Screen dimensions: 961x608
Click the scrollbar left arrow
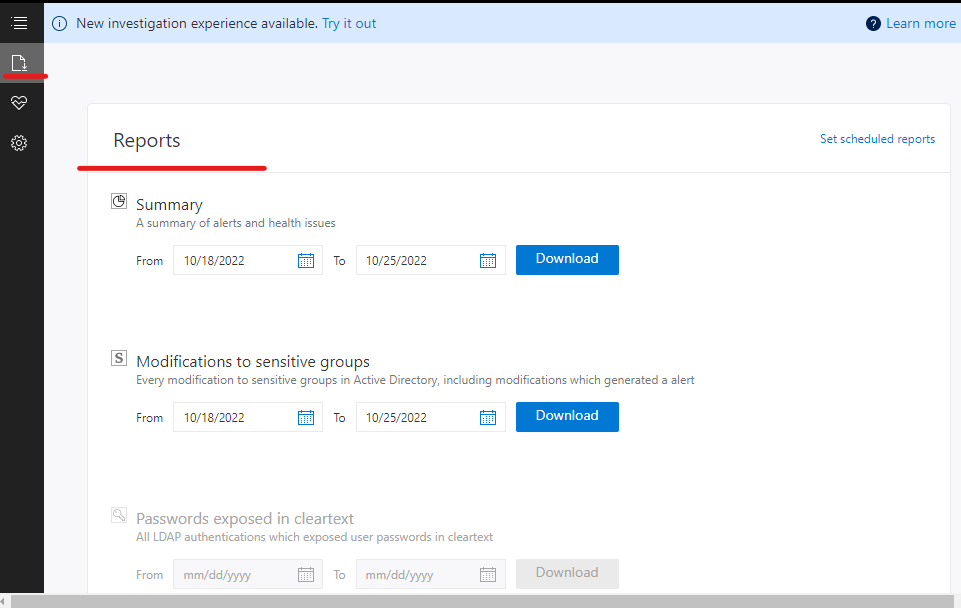pos(3,601)
